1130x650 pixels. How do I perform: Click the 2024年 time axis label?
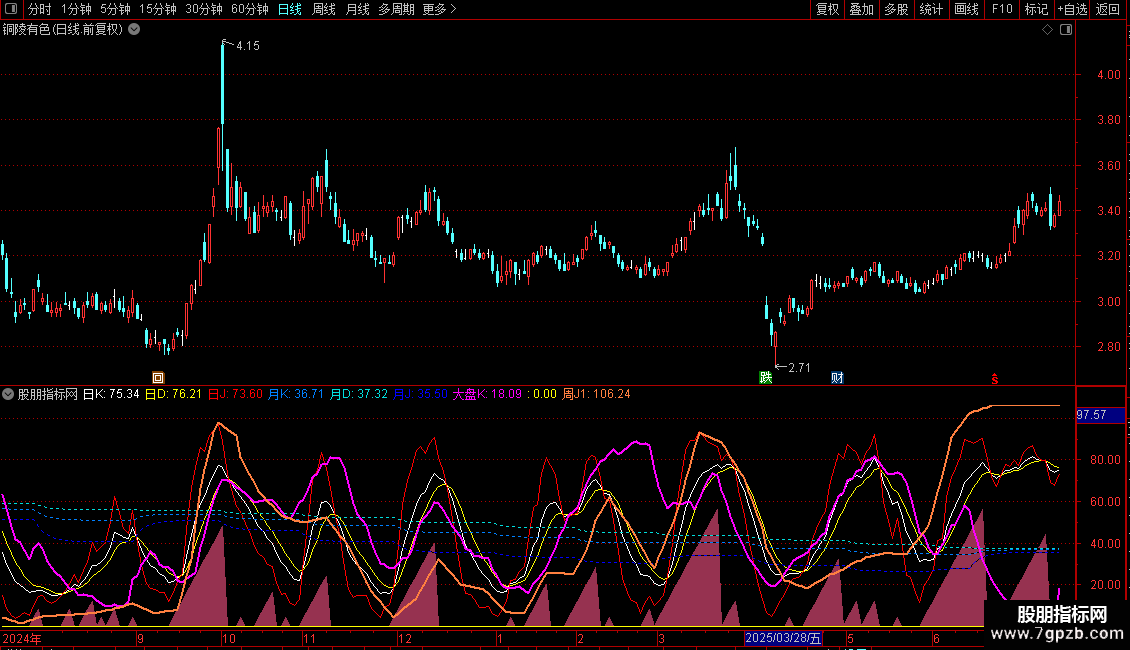tap(22, 638)
